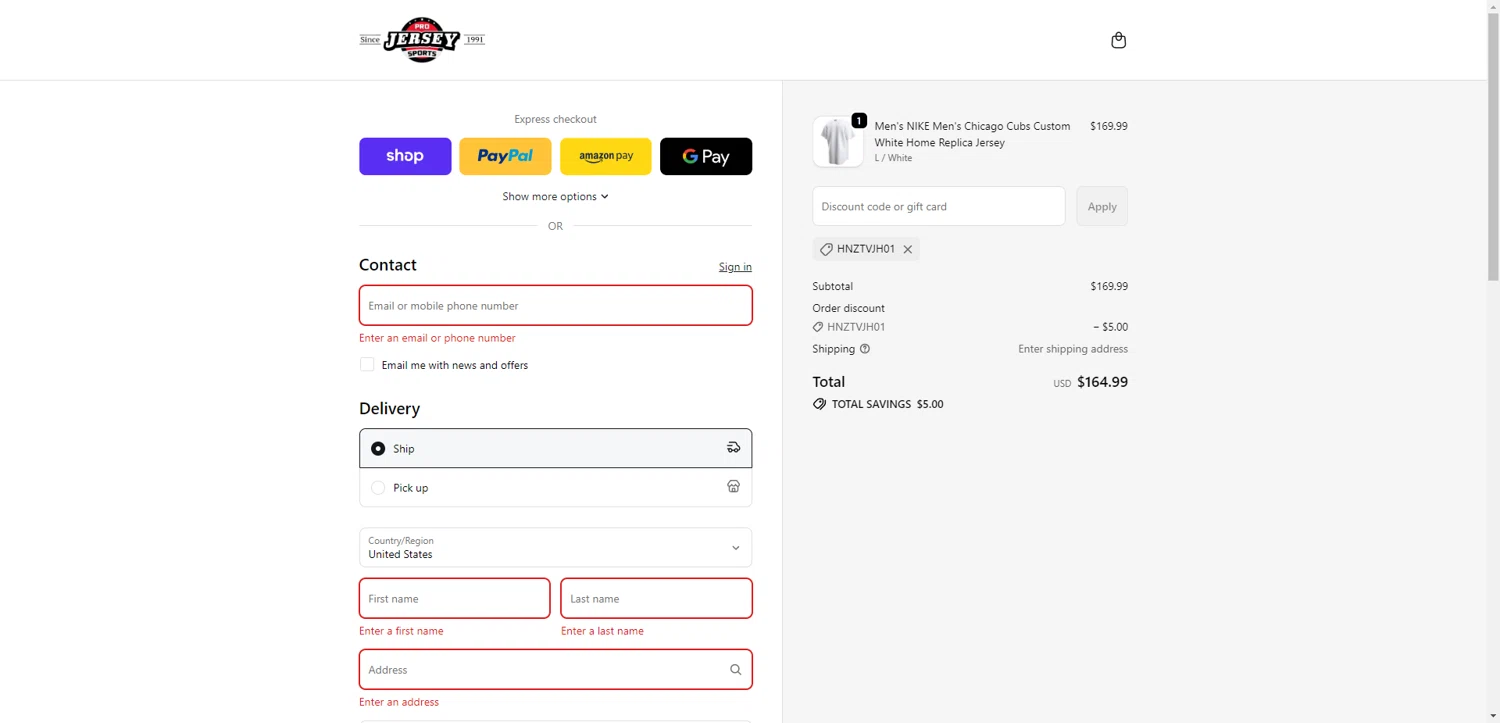Open the shopping bag cart icon
1500x723 pixels.
[x=1118, y=40]
